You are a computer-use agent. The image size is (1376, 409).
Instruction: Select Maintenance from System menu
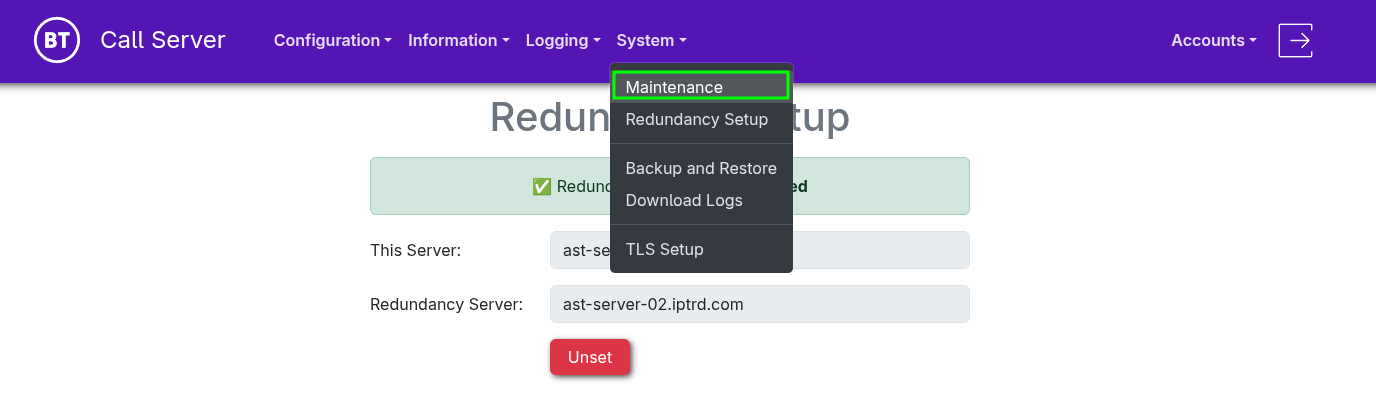pyautogui.click(x=701, y=87)
